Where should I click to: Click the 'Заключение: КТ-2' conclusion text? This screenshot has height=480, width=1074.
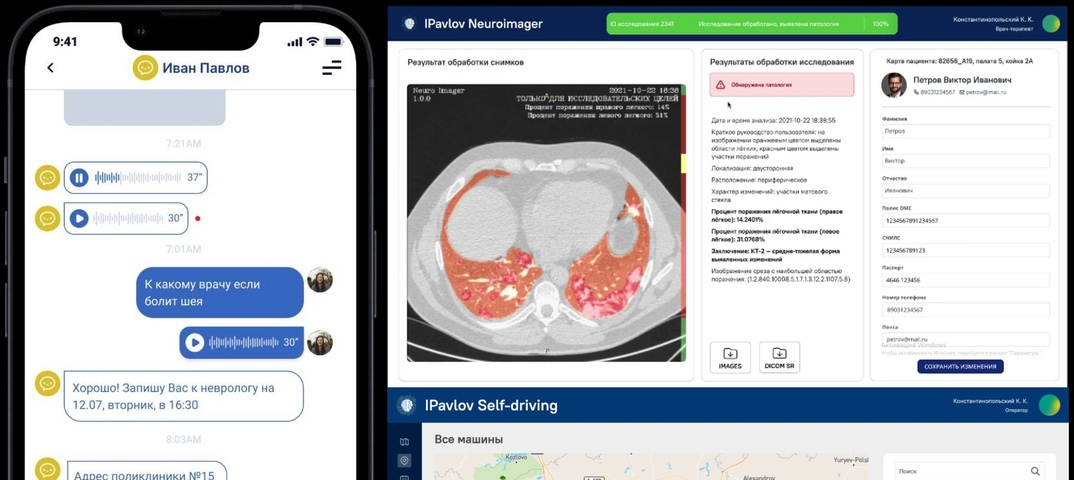tap(775, 255)
